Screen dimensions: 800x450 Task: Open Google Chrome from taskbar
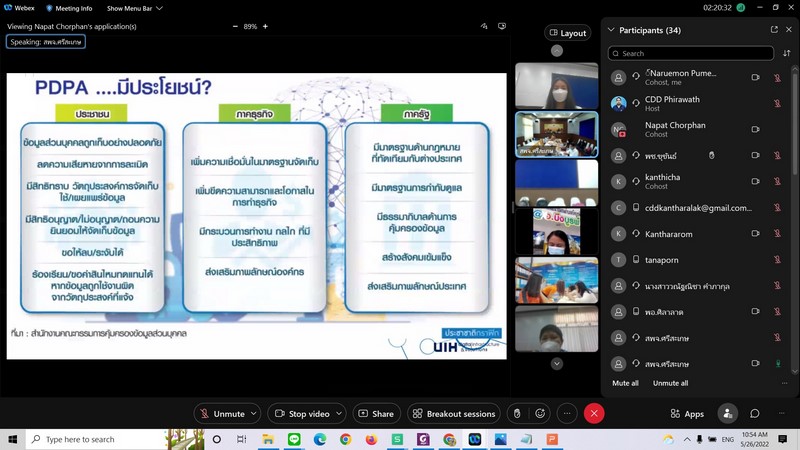345,439
